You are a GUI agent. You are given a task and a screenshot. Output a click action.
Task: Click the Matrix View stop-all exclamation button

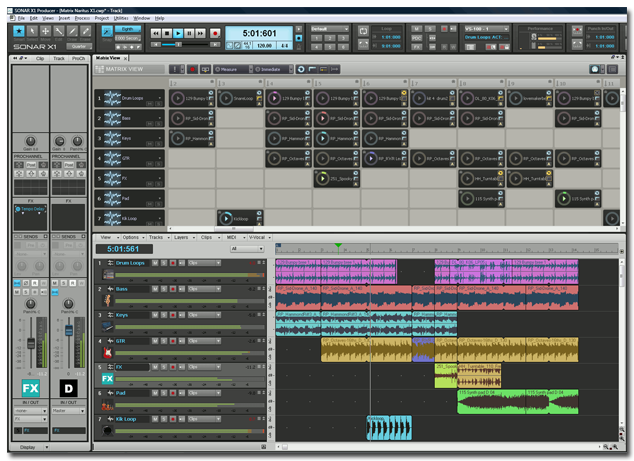click(x=175, y=69)
